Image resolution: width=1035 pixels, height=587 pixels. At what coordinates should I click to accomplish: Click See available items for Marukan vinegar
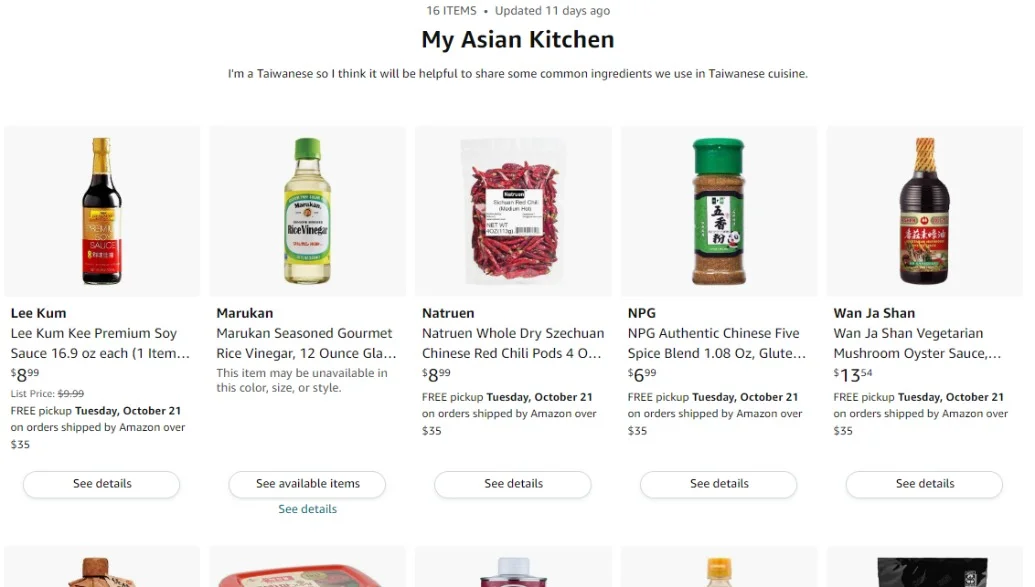(308, 484)
